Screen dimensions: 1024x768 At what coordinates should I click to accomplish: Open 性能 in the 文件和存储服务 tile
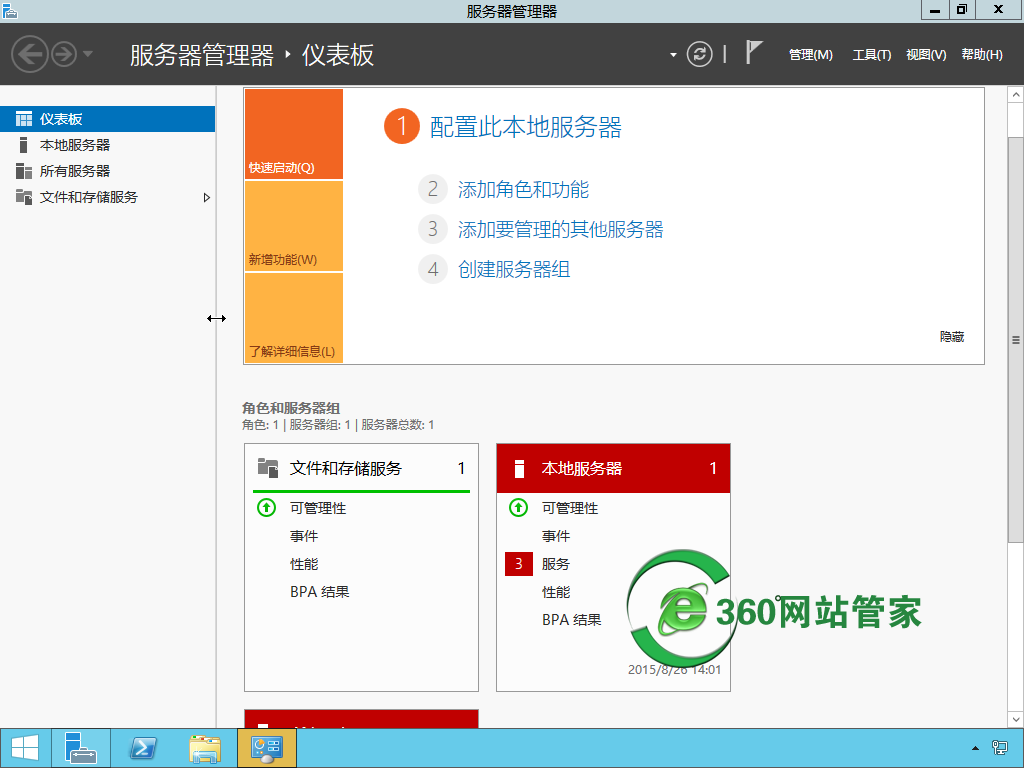tap(304, 564)
